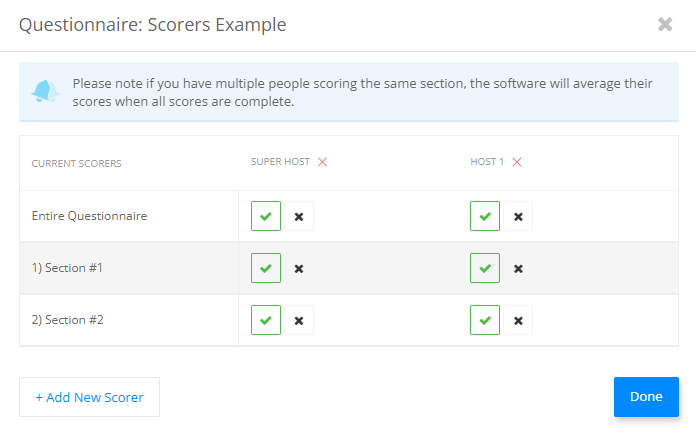Uncheck Section #1 for Host 1

[518, 268]
